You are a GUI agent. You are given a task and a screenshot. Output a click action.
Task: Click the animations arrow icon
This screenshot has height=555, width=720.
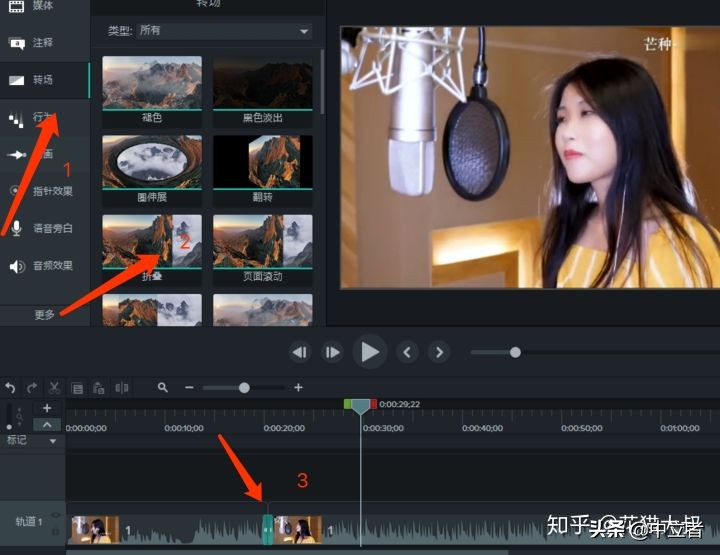coord(17,155)
